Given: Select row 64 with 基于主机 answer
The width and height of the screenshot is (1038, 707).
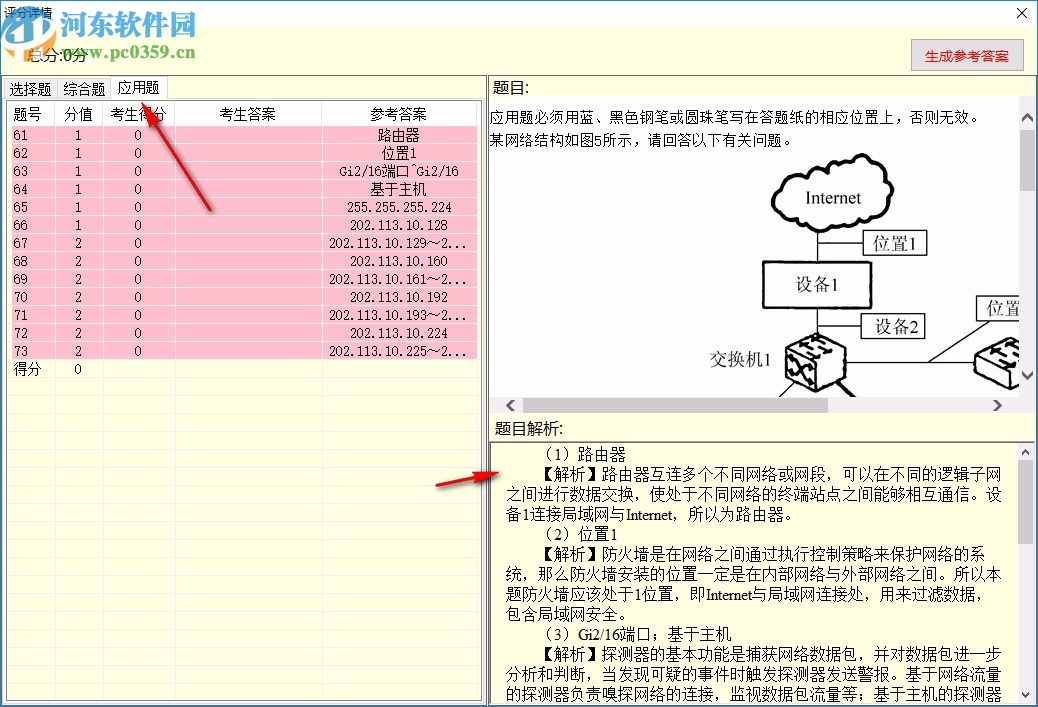Looking at the screenshot, I should click(244, 189).
